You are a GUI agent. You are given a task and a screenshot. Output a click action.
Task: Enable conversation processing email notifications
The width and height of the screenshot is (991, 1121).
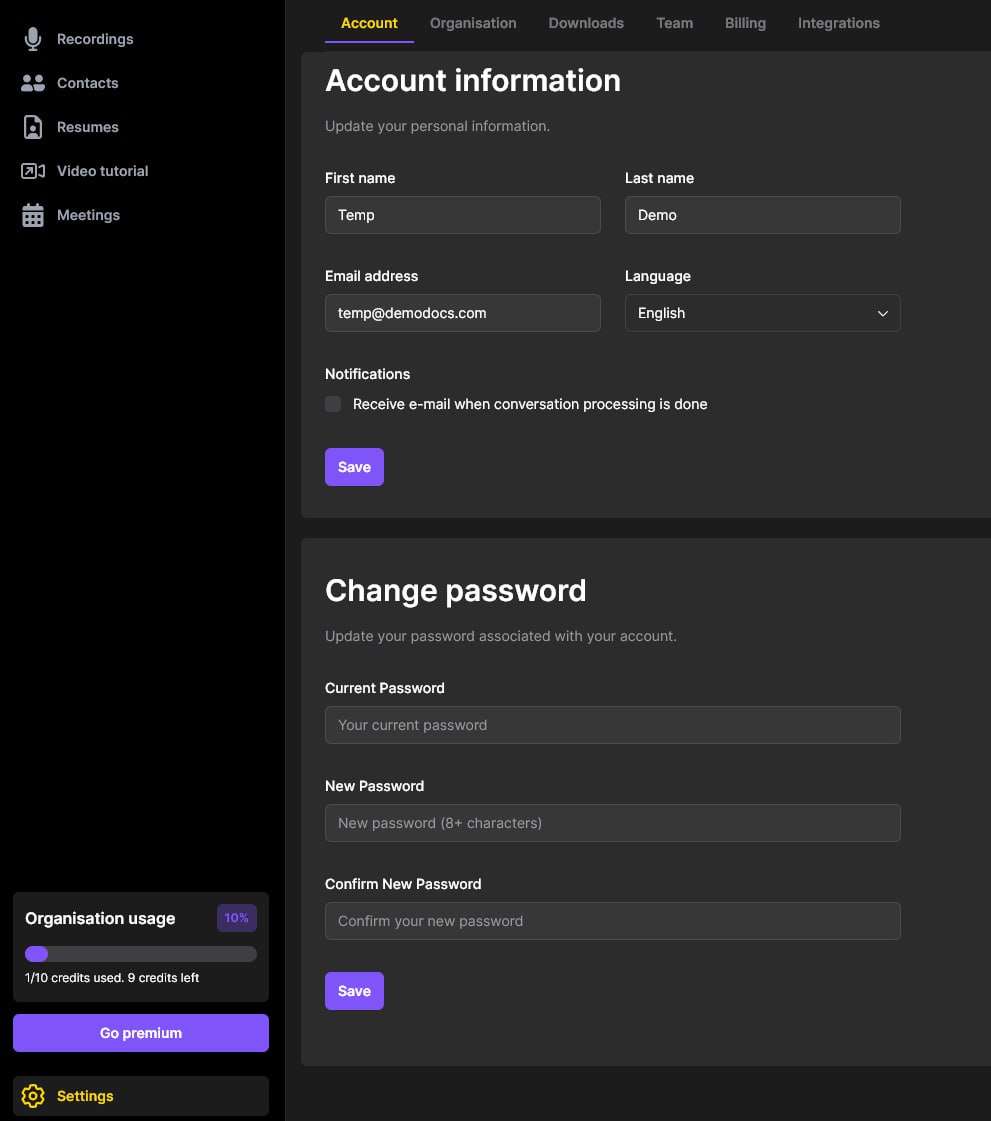coord(333,404)
